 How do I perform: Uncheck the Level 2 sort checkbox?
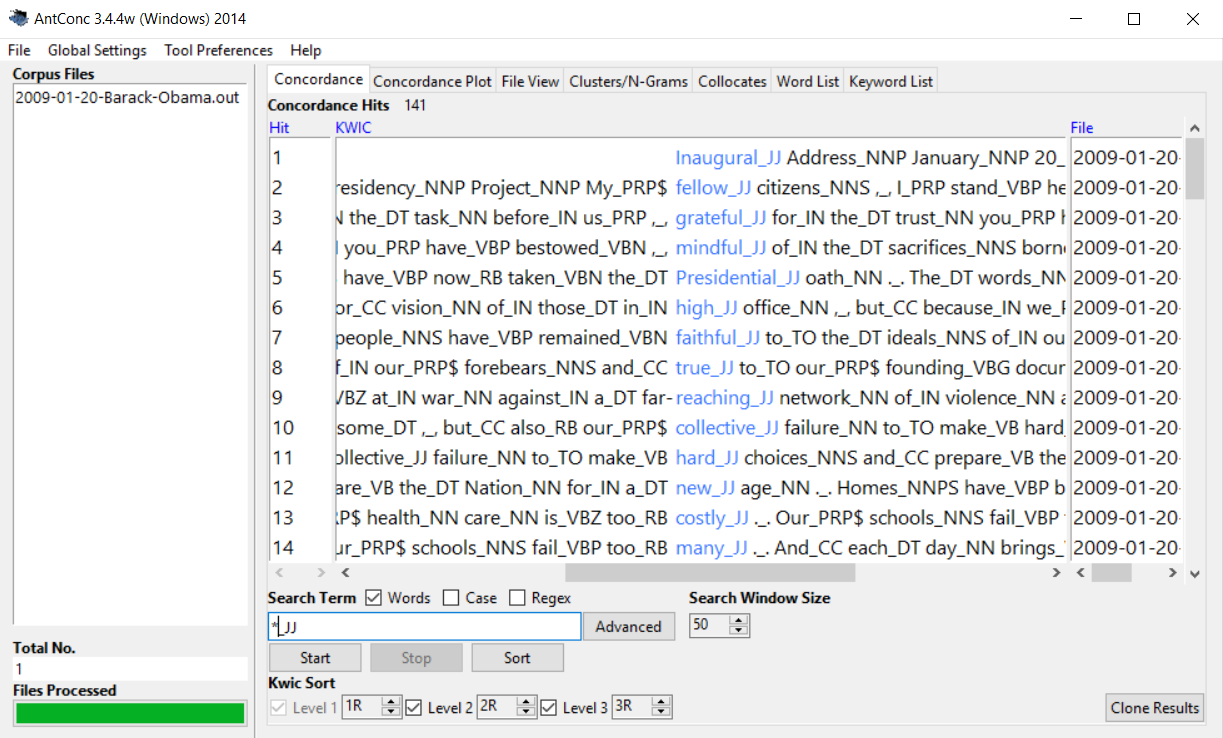[x=415, y=708]
